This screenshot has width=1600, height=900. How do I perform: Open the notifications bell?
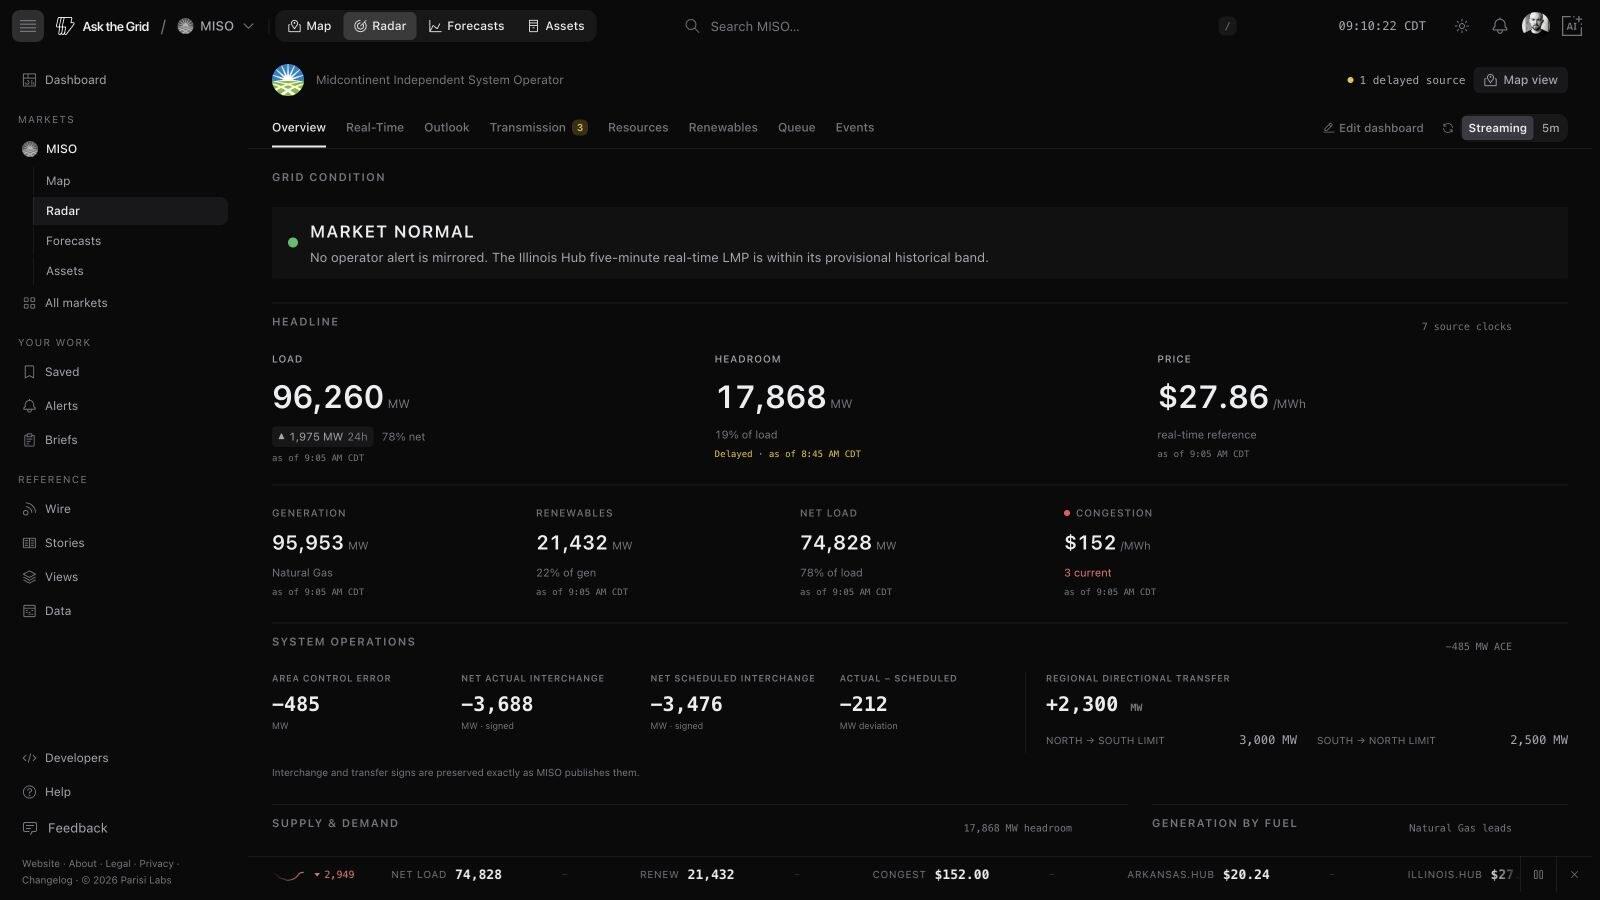1499,26
